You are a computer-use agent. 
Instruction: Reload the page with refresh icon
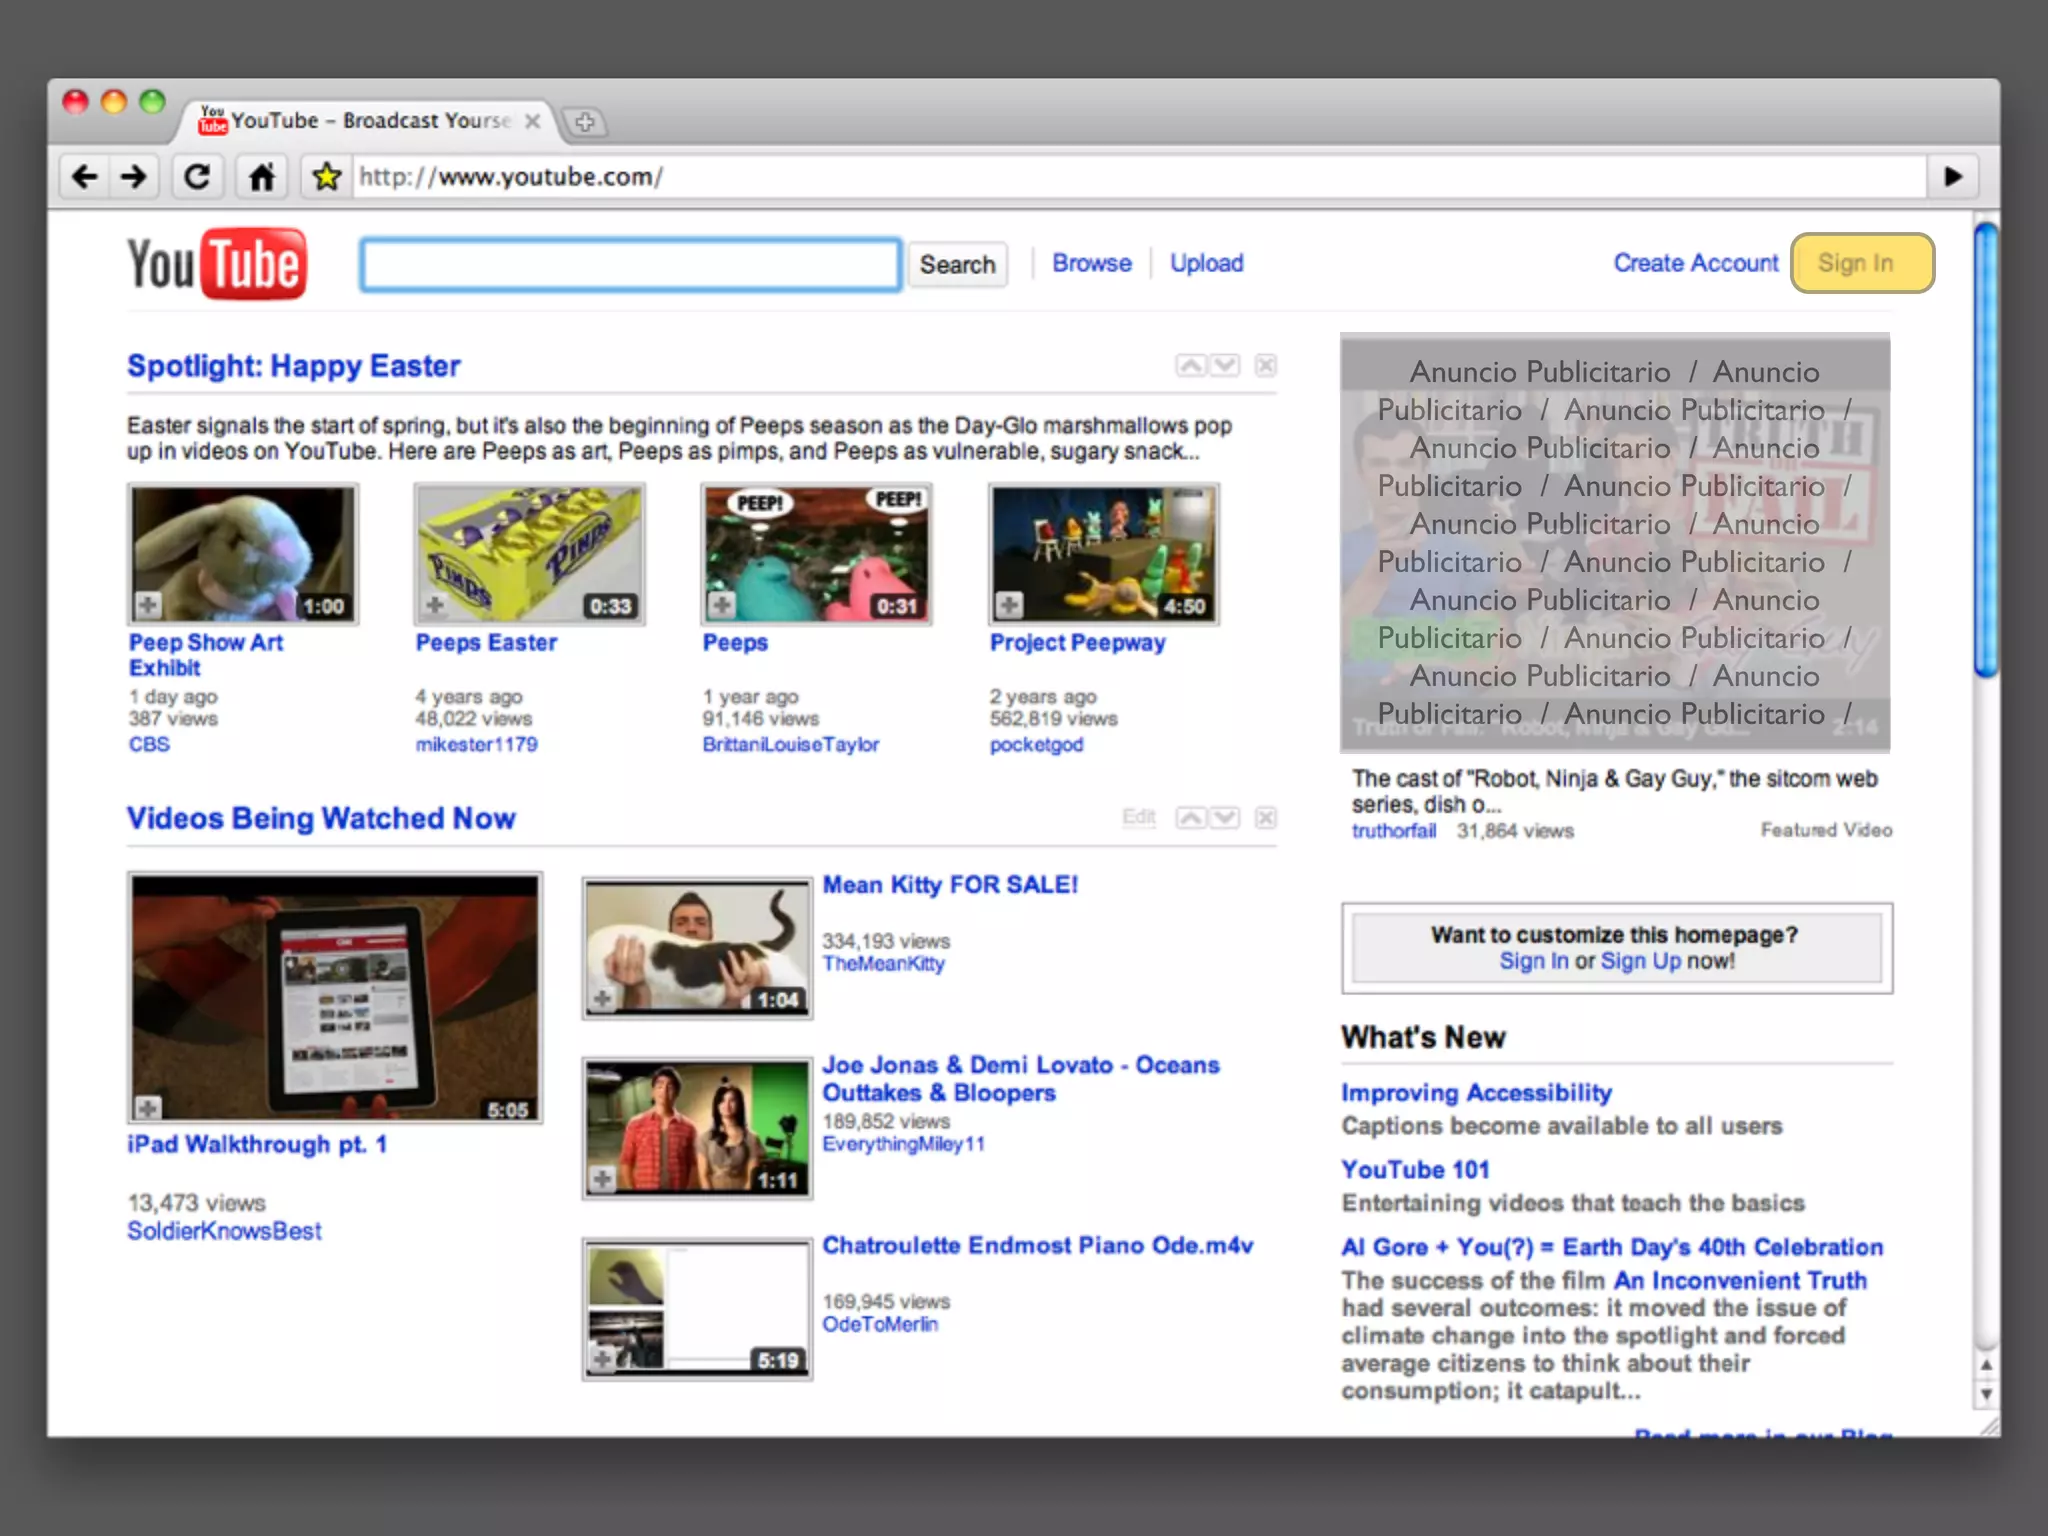click(198, 177)
